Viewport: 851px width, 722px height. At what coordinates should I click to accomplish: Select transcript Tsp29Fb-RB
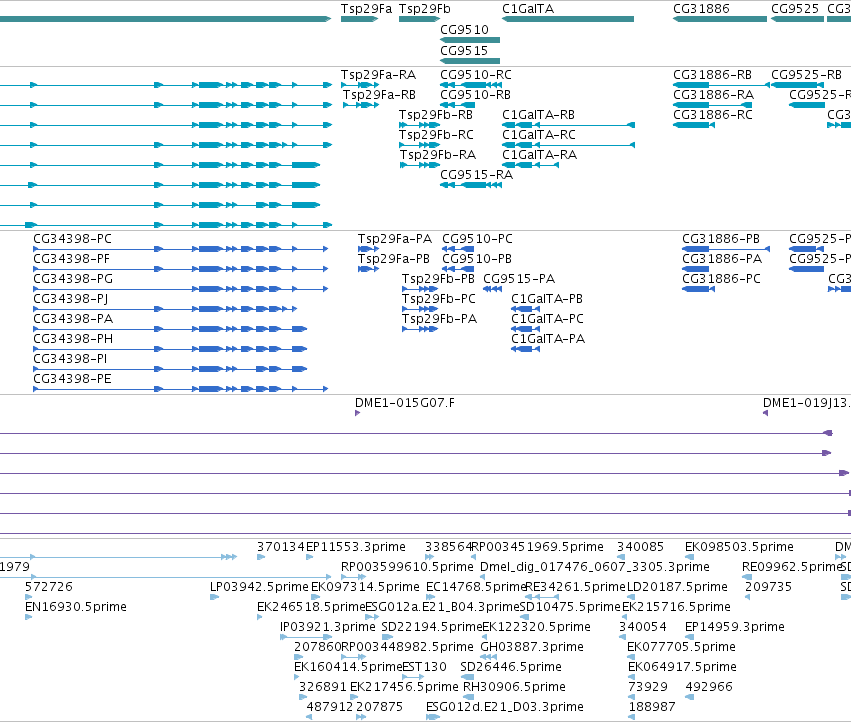tap(419, 125)
